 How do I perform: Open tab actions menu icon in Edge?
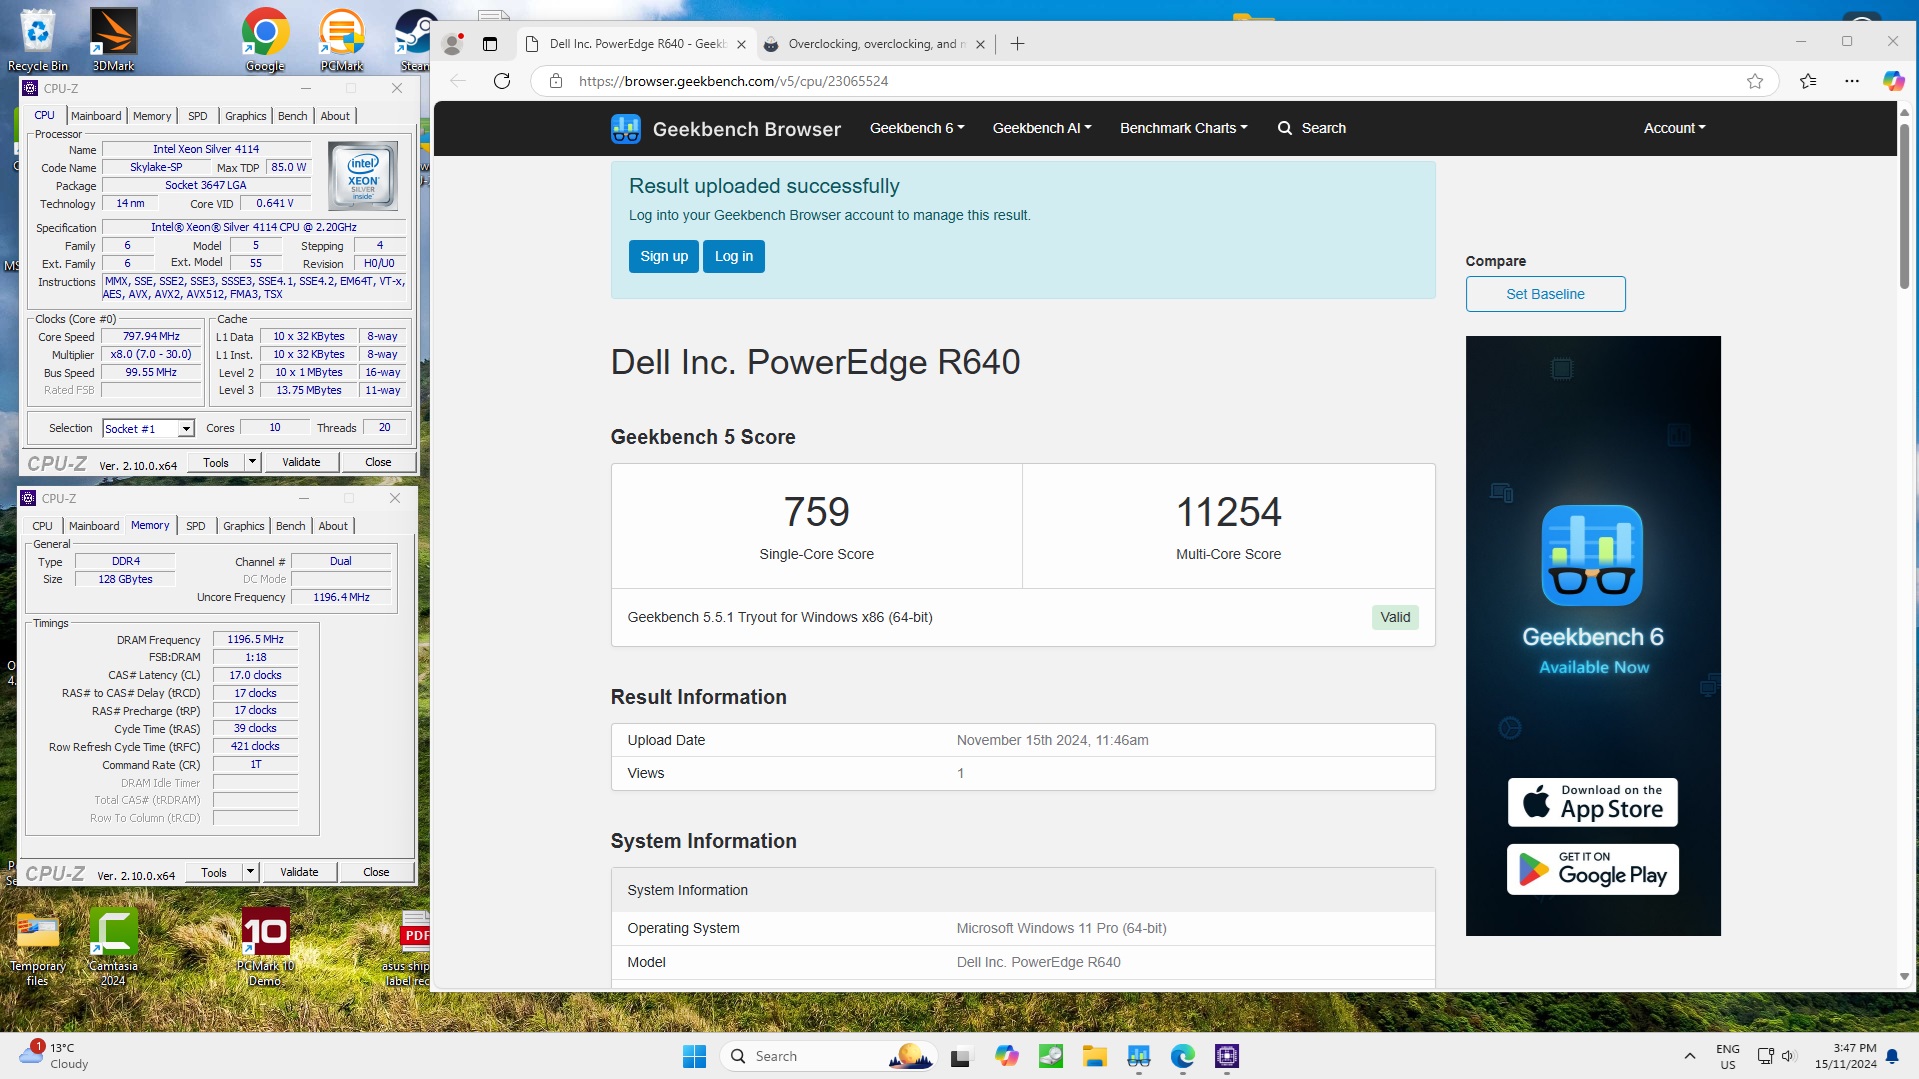point(490,44)
